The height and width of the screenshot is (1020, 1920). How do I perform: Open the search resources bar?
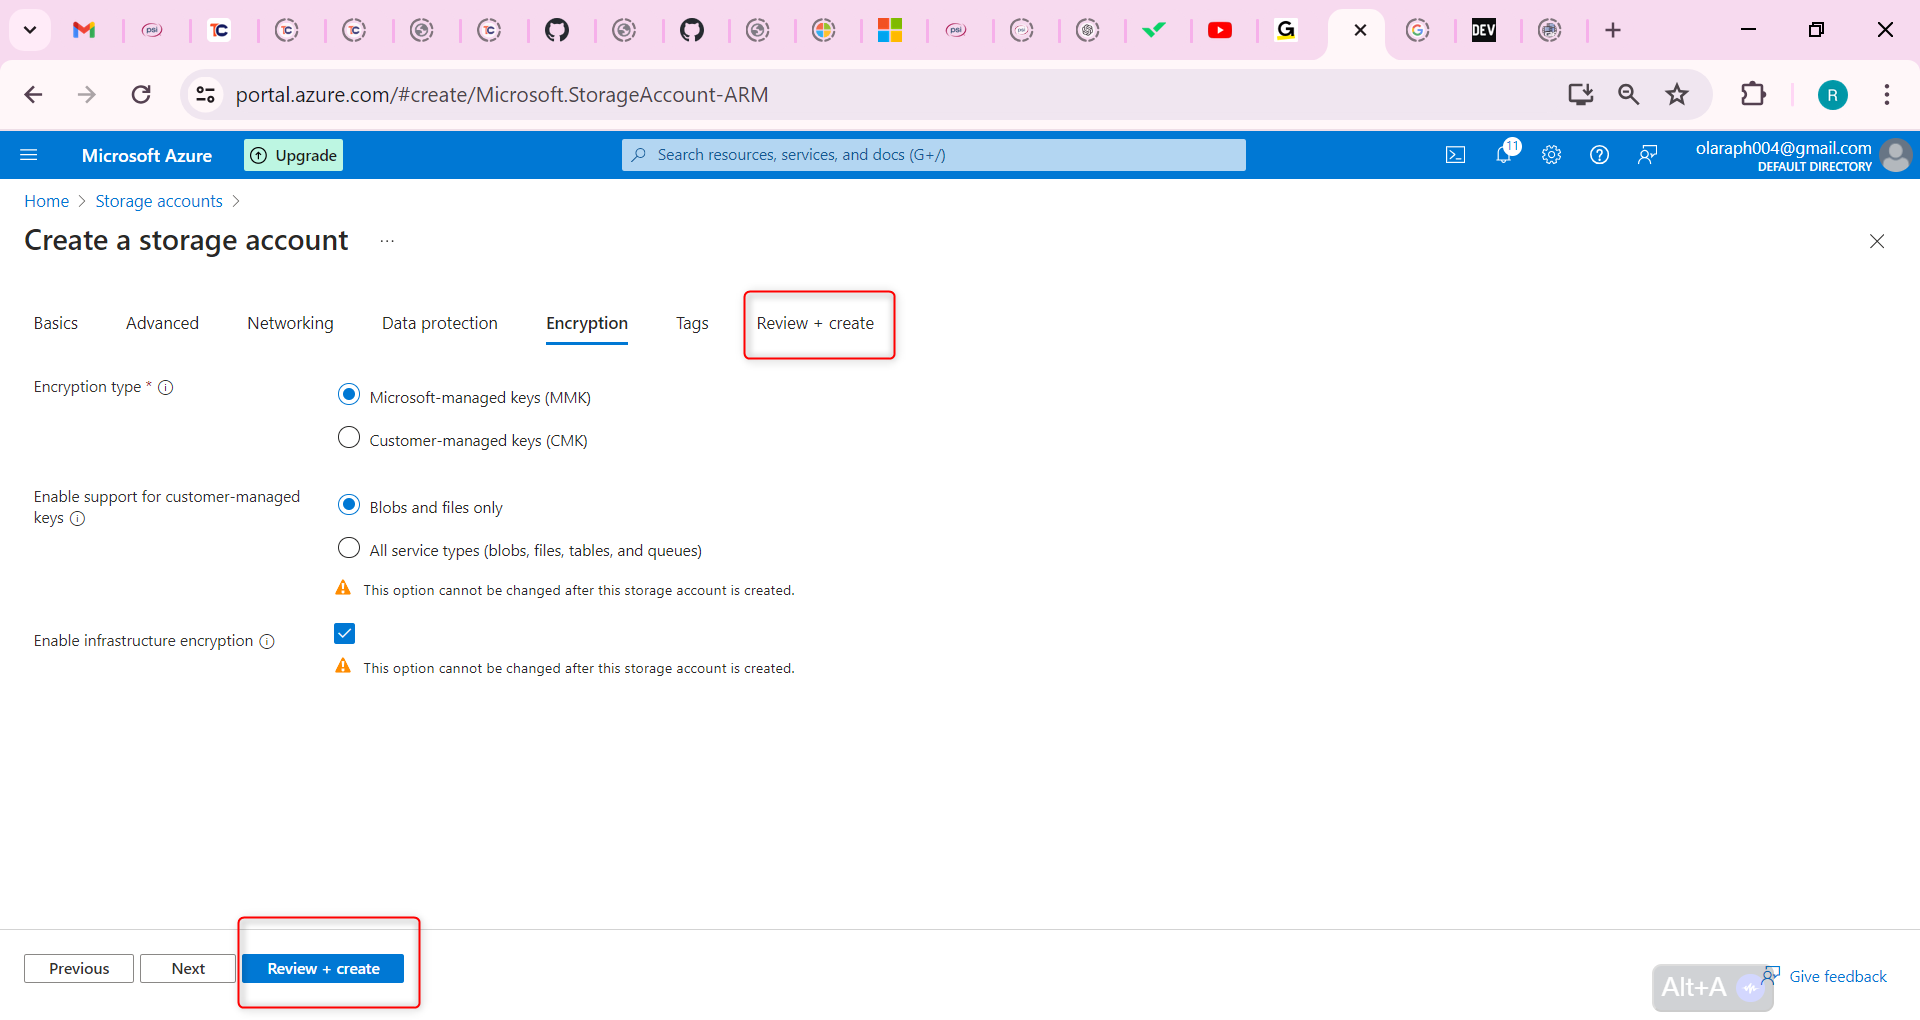pyautogui.click(x=932, y=154)
